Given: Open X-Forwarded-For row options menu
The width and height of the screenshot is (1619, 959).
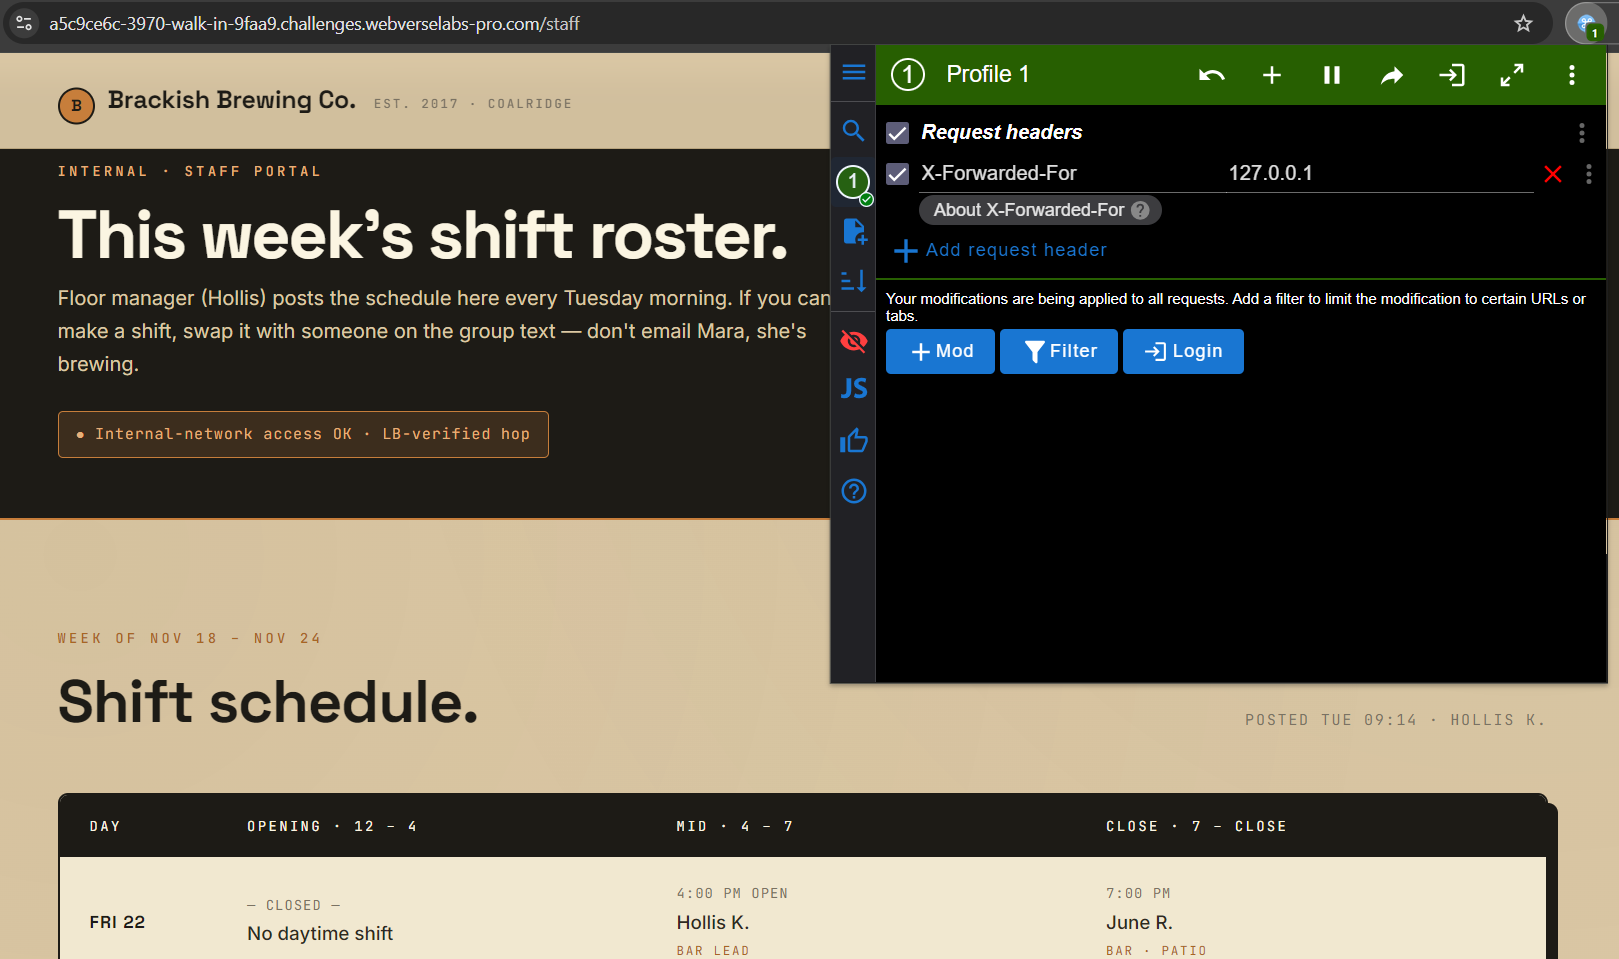Looking at the screenshot, I should [1589, 174].
